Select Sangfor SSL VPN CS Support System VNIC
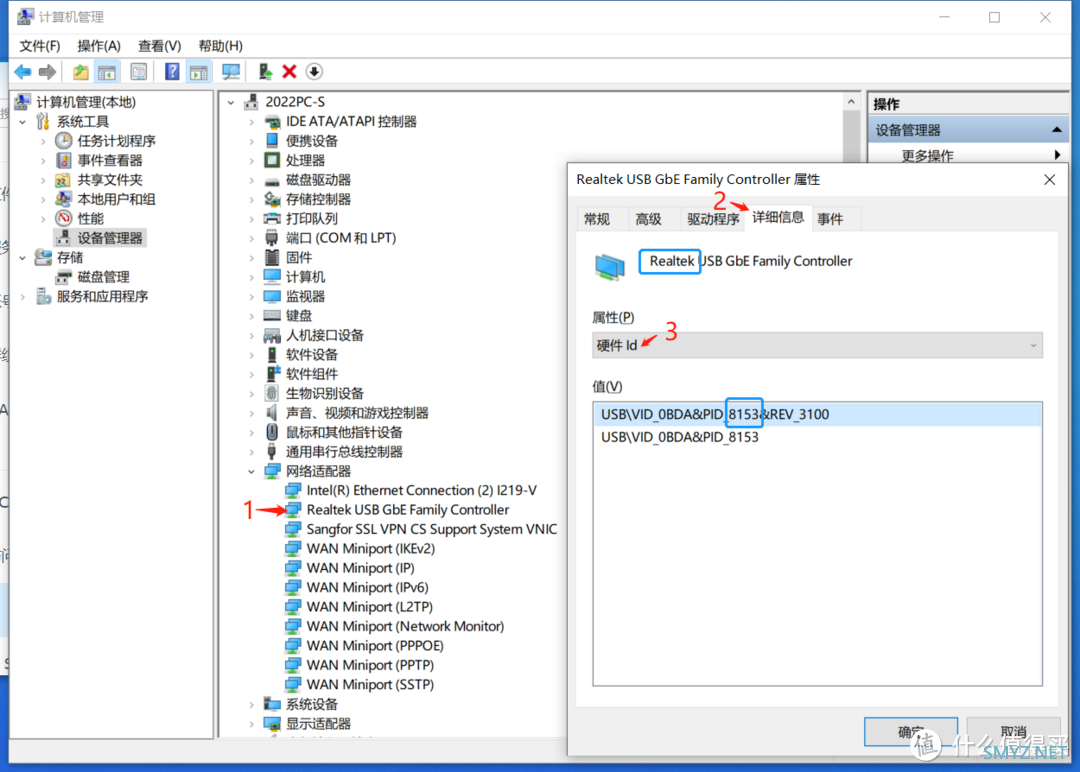 pos(432,530)
